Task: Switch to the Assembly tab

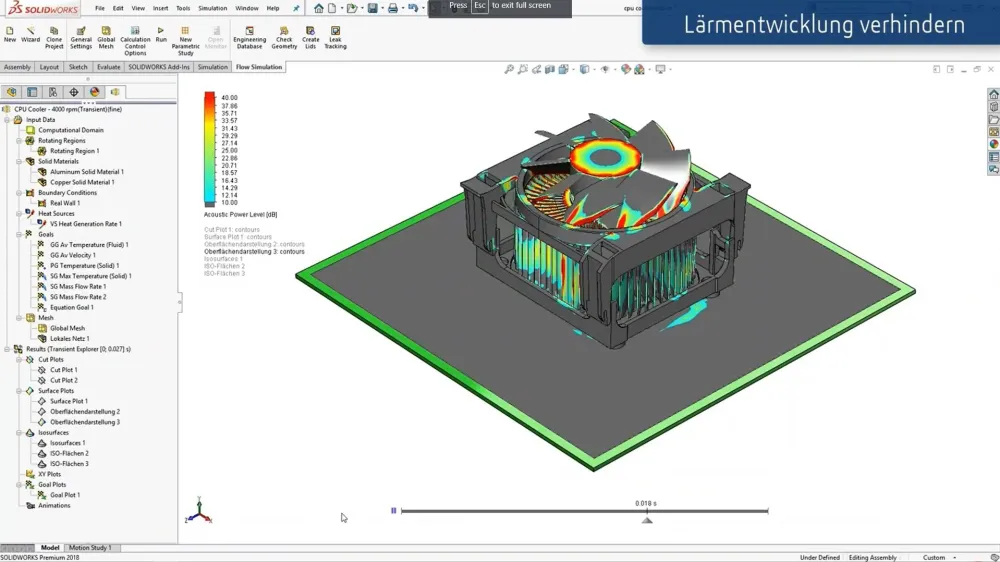Action: (17, 67)
